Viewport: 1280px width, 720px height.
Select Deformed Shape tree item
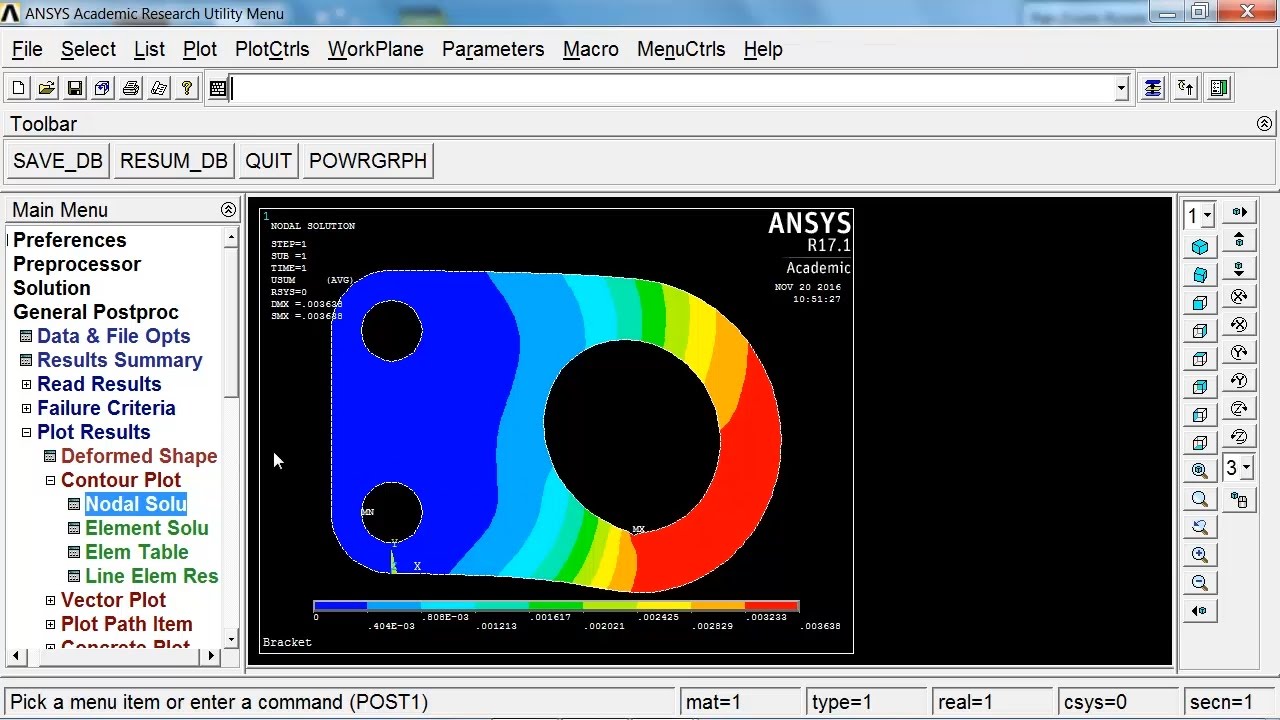pyautogui.click(x=139, y=456)
